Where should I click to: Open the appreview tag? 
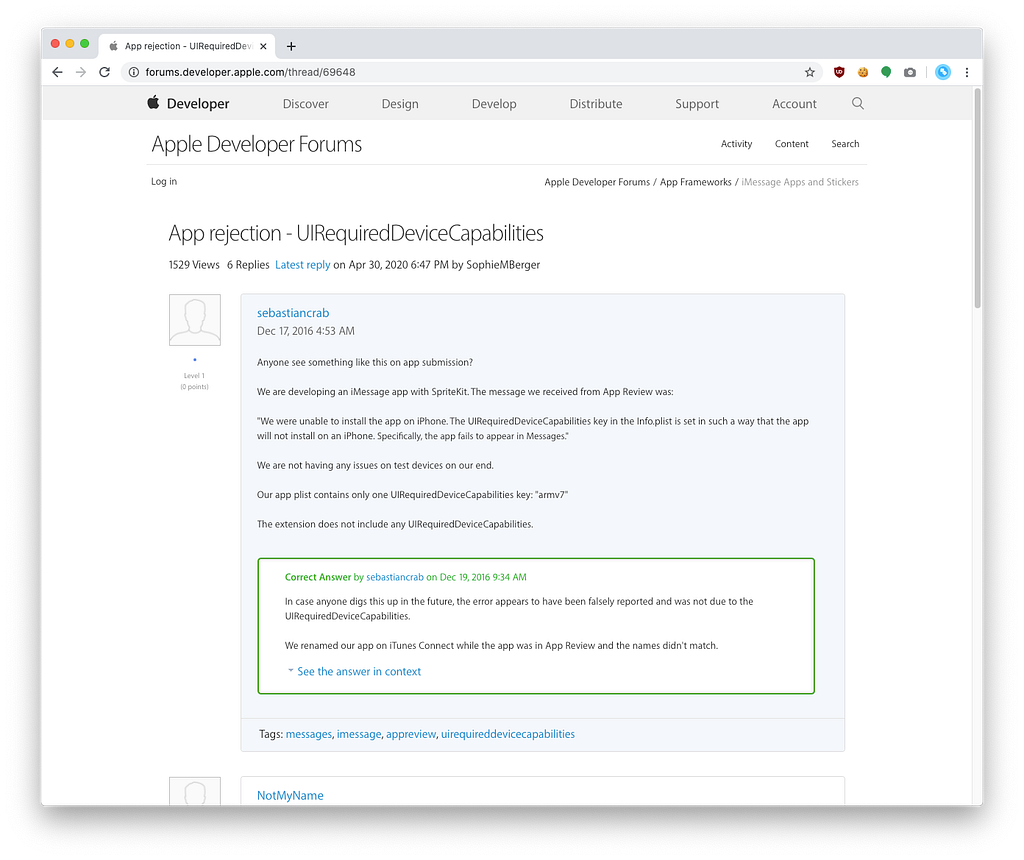(x=411, y=734)
